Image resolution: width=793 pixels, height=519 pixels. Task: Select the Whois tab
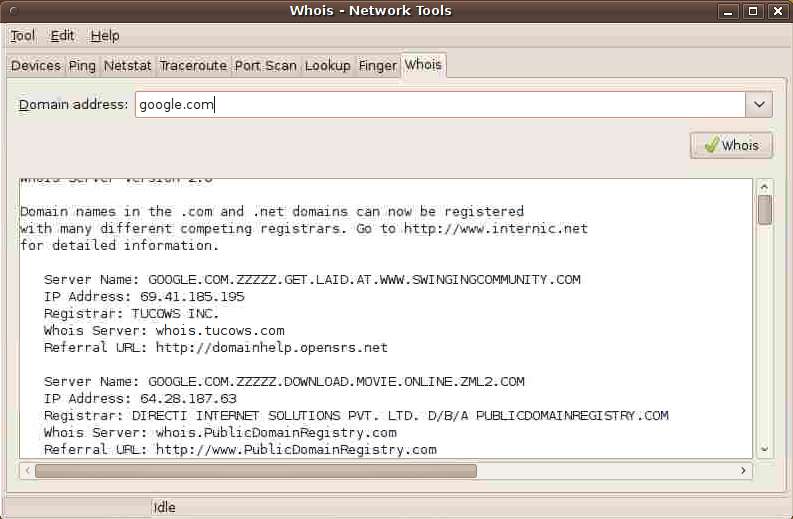point(423,65)
